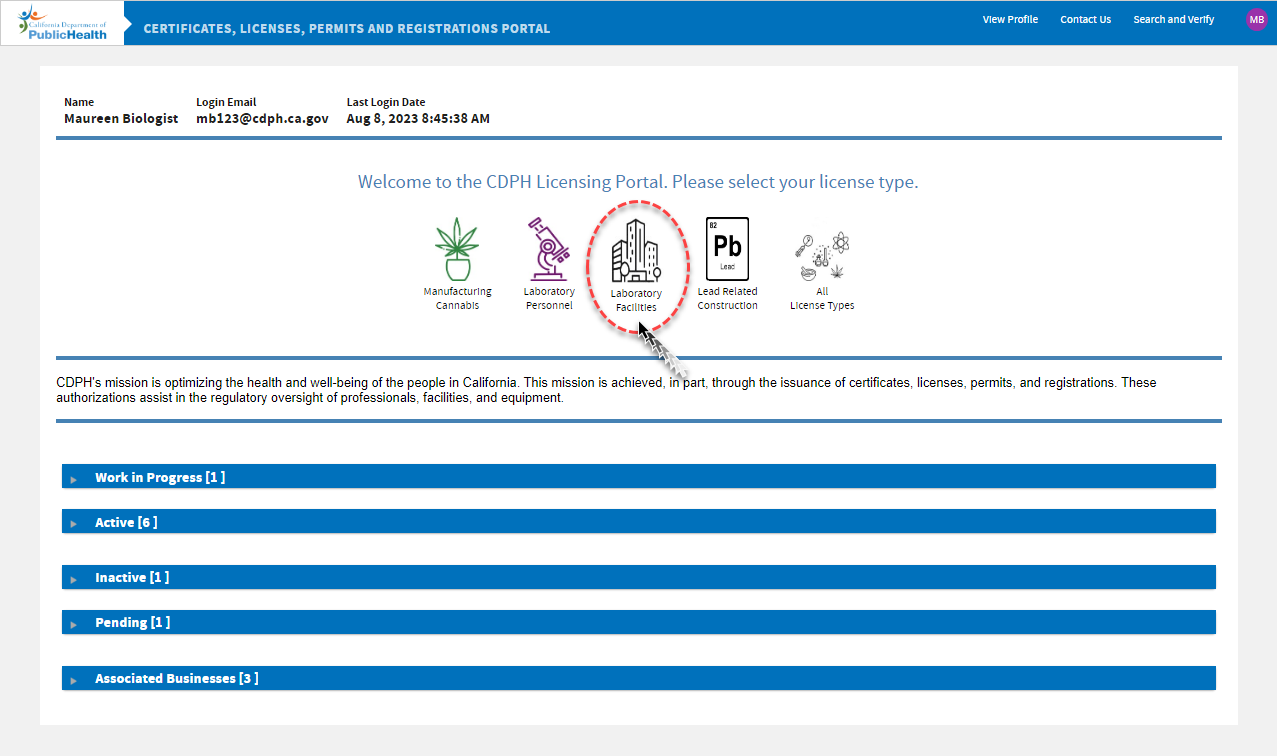Viewport: 1277px width, 756px height.
Task: Open the Contact Us header link
Action: click(1085, 19)
